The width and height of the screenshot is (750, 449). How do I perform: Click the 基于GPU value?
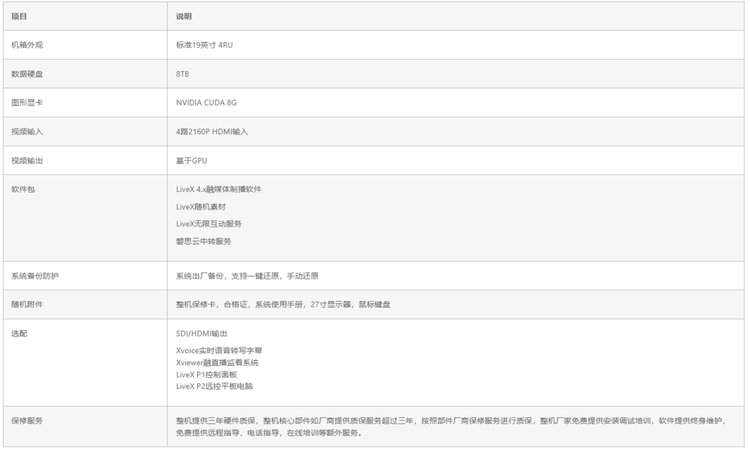(191, 160)
